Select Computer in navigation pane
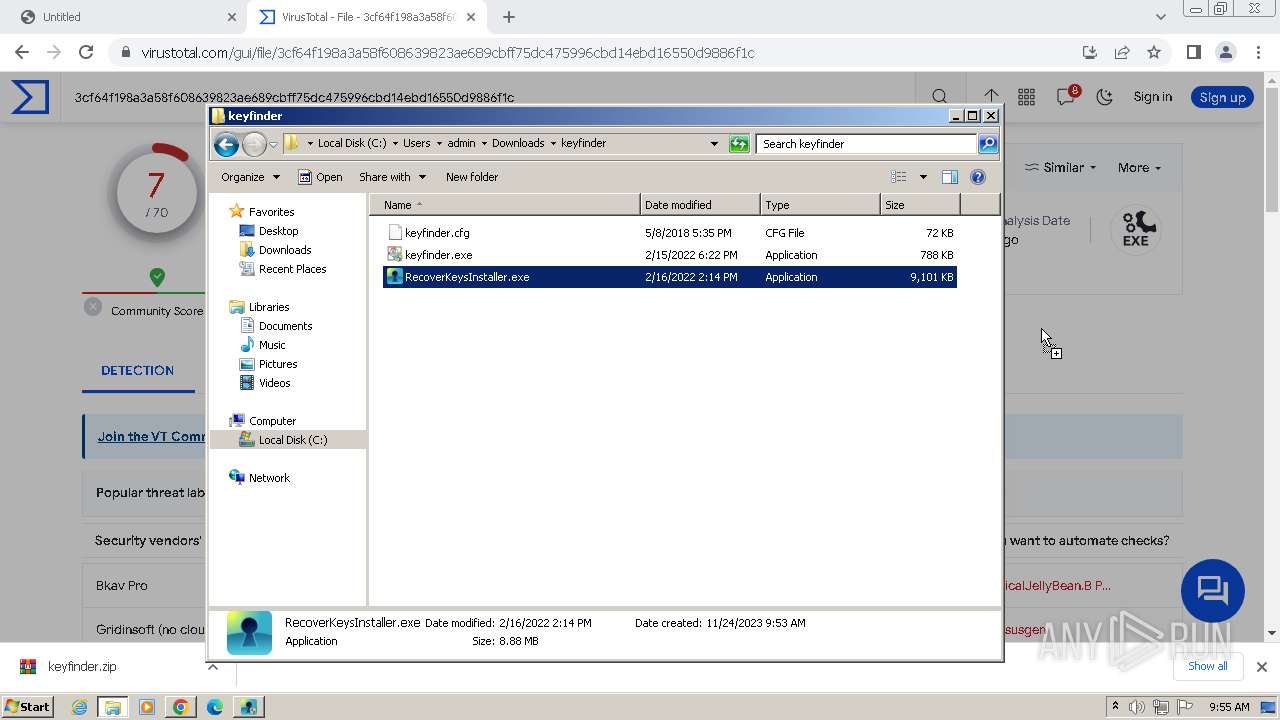The image size is (1280, 720). click(272, 421)
